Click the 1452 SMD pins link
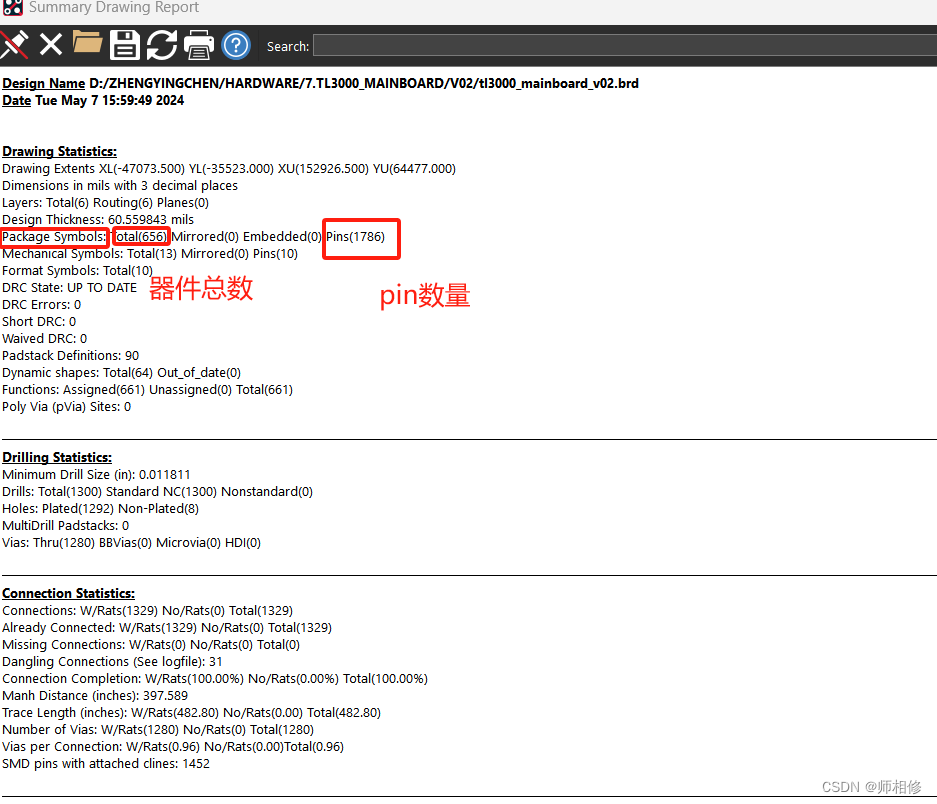937x804 pixels. pos(196,763)
